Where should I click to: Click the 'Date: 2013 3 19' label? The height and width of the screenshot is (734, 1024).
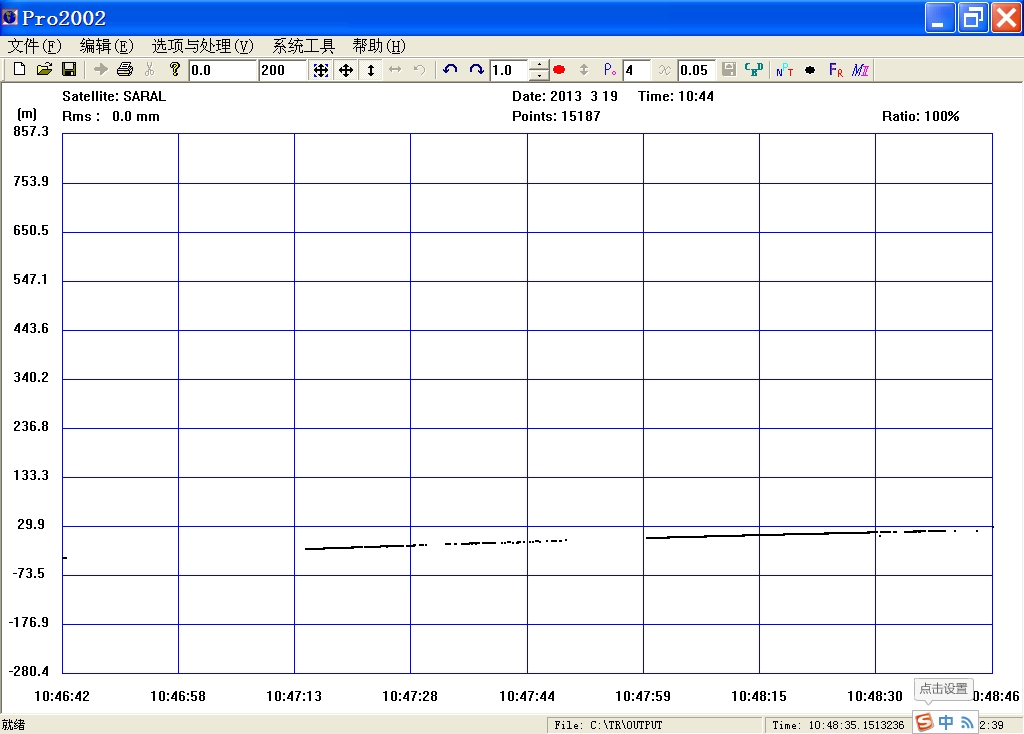pos(565,96)
